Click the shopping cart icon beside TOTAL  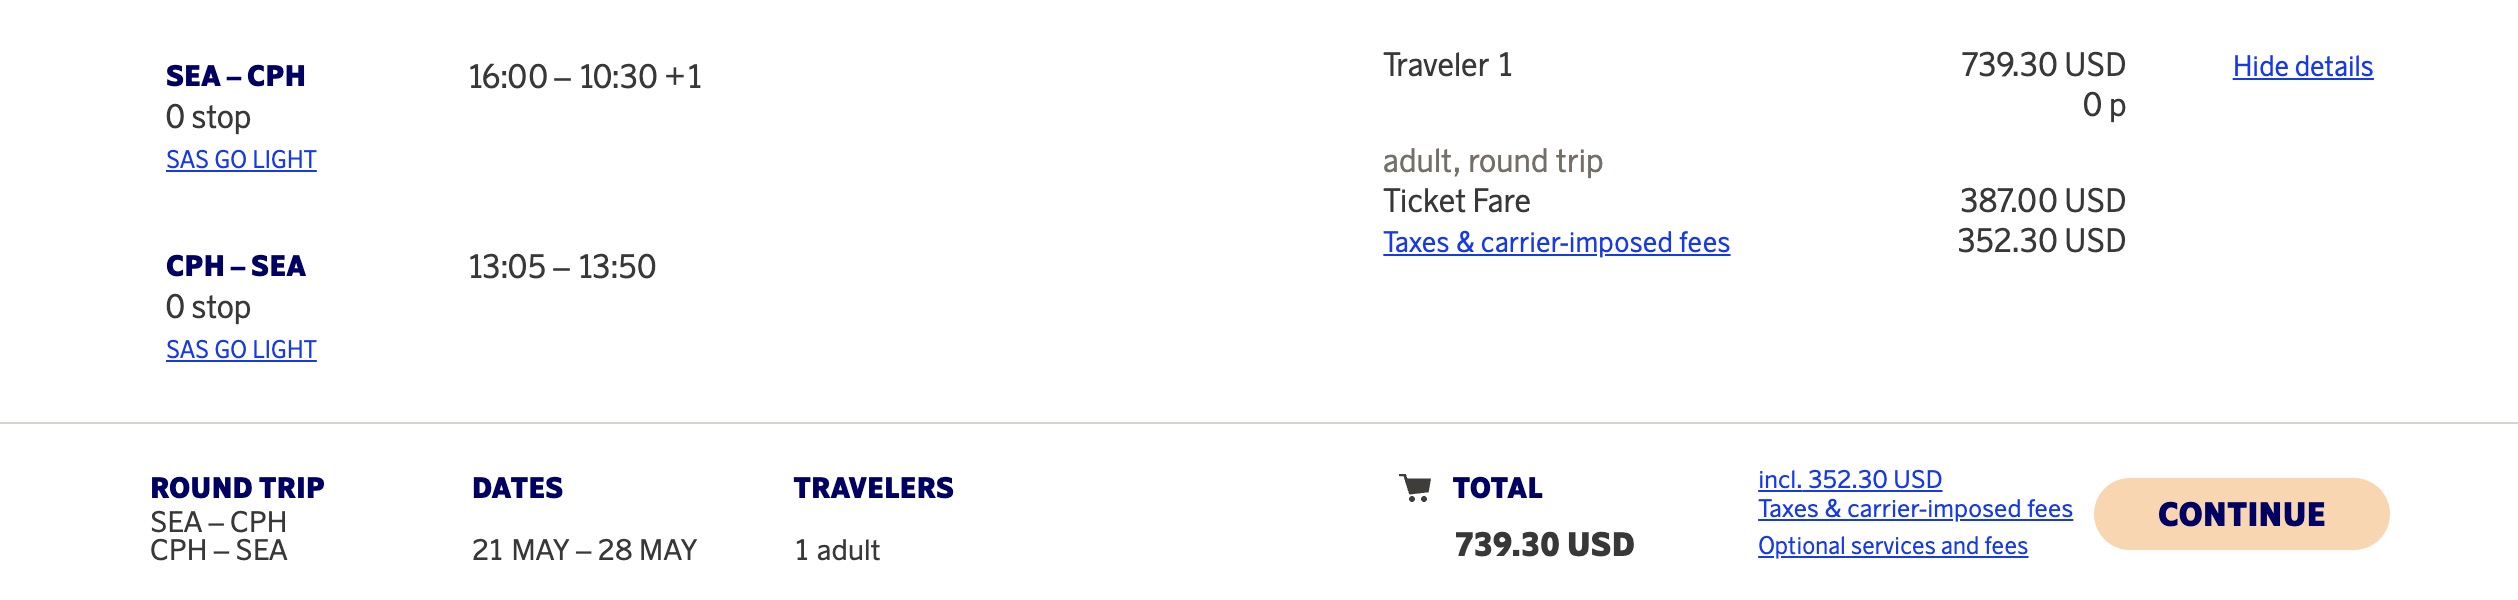[x=1415, y=488]
